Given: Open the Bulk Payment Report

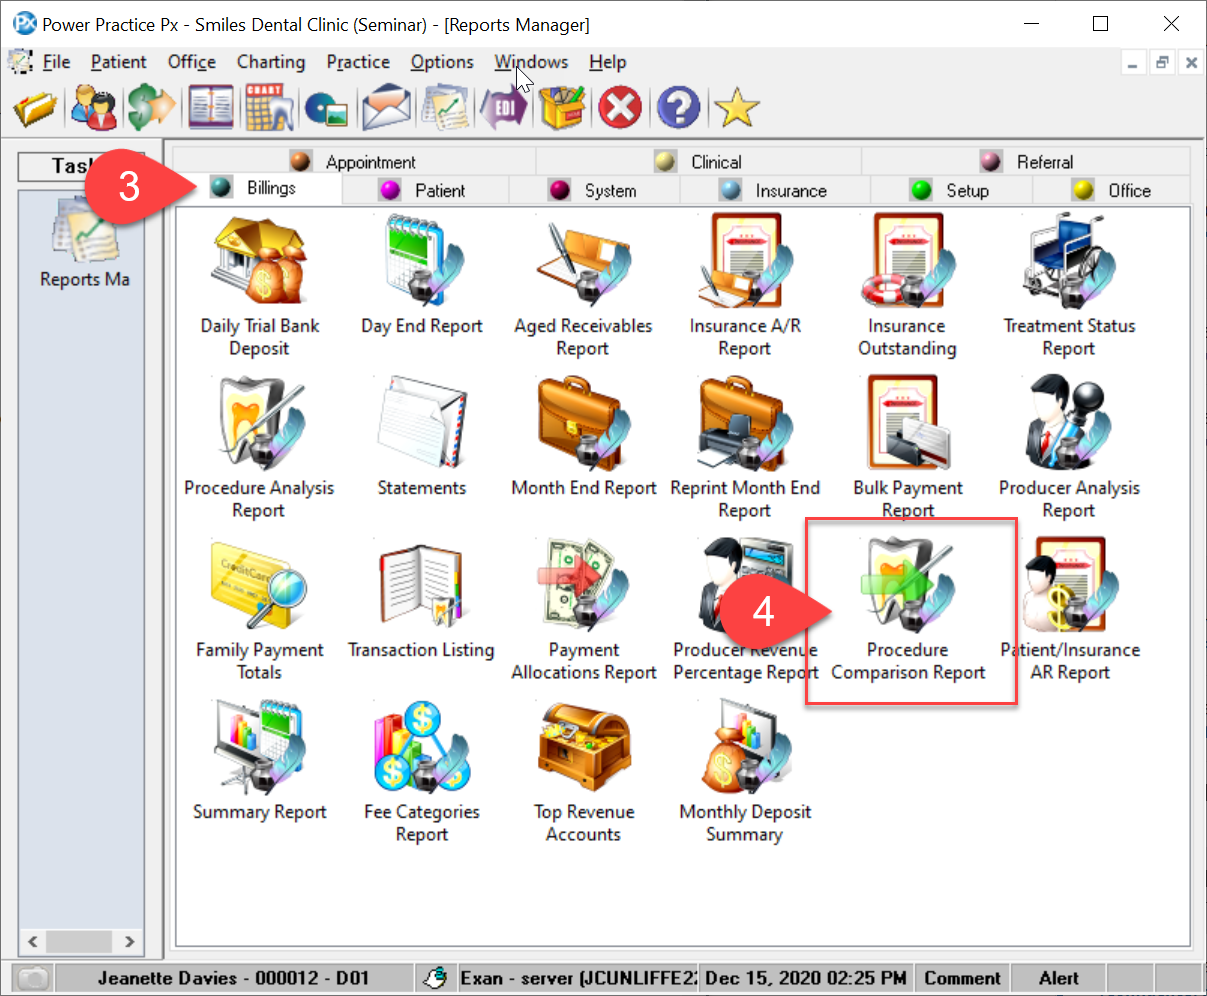Looking at the screenshot, I should 907,449.
